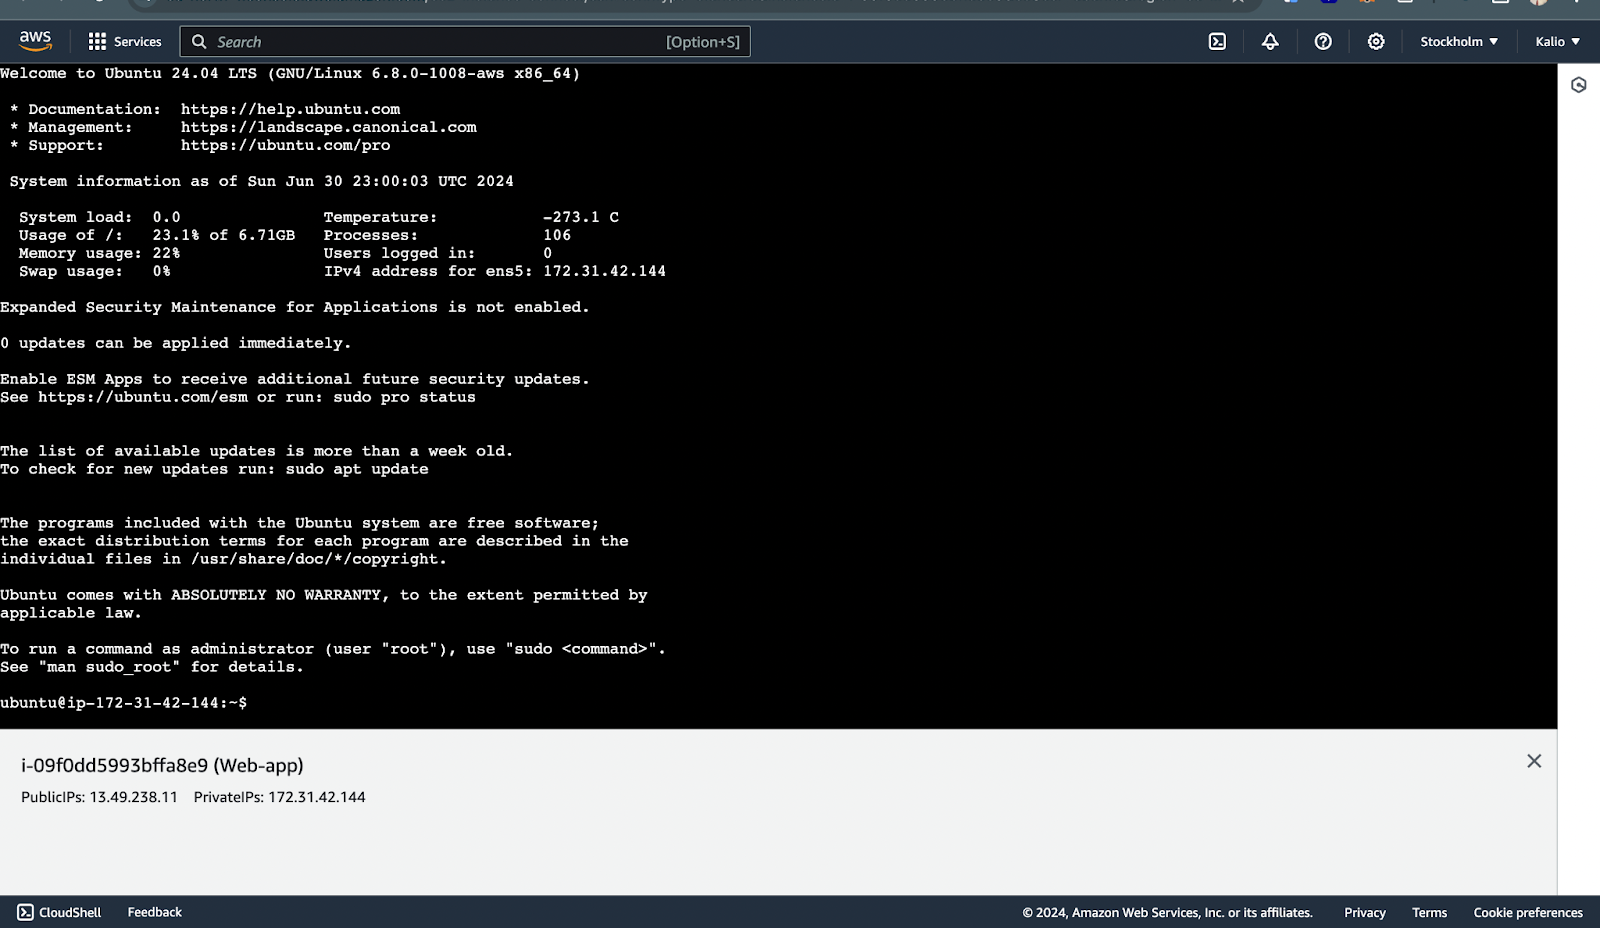The image size is (1600, 928).
Task: Open the Services grid menu
Action: pos(97,41)
